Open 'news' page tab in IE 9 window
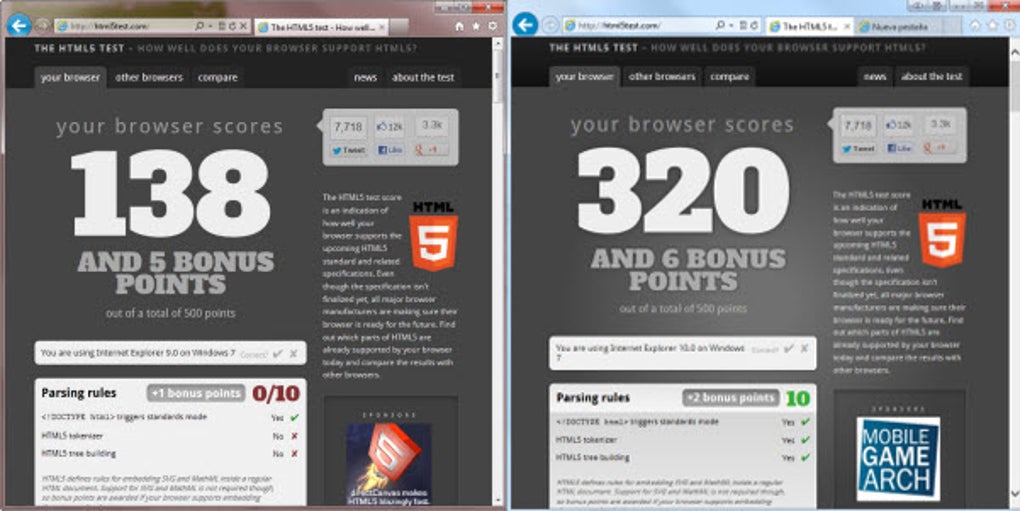Screen dimensions: 1020x511 366,77
